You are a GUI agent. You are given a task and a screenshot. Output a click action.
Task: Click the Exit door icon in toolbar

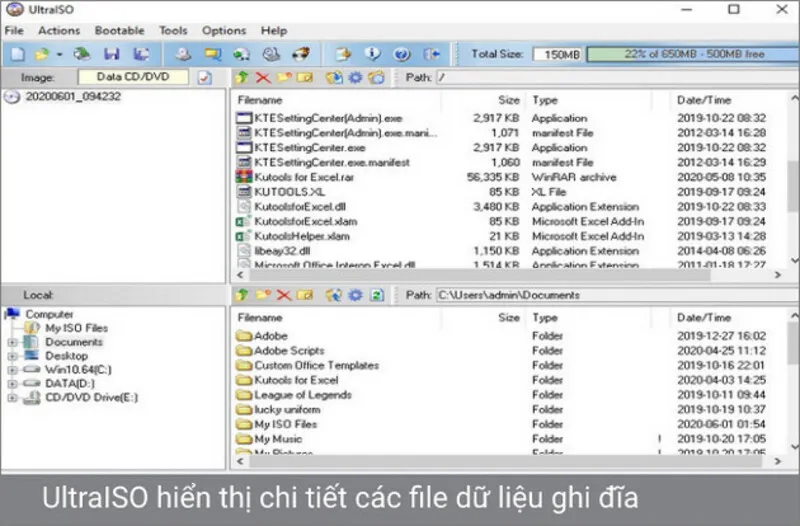tap(431, 54)
